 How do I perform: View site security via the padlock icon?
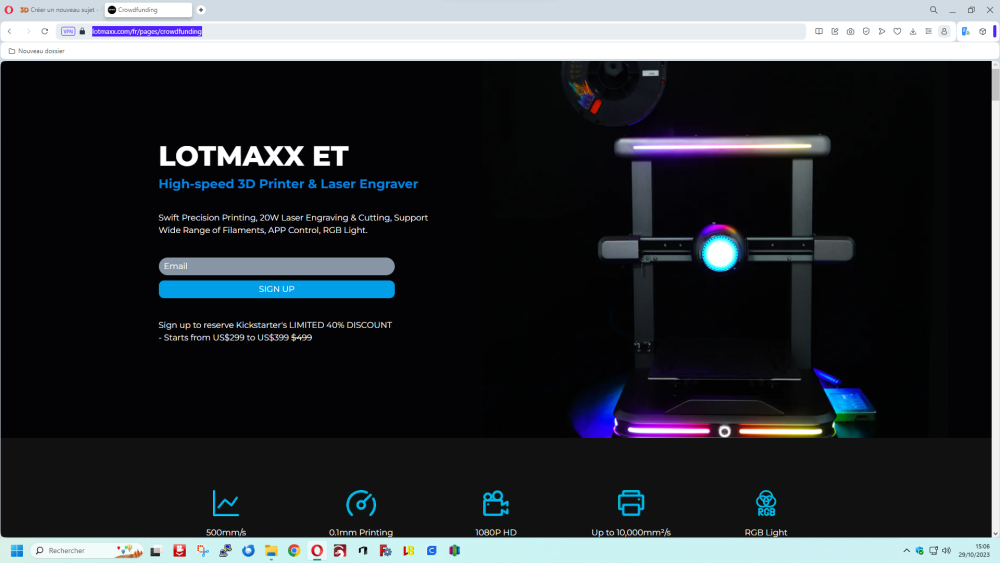(82, 31)
